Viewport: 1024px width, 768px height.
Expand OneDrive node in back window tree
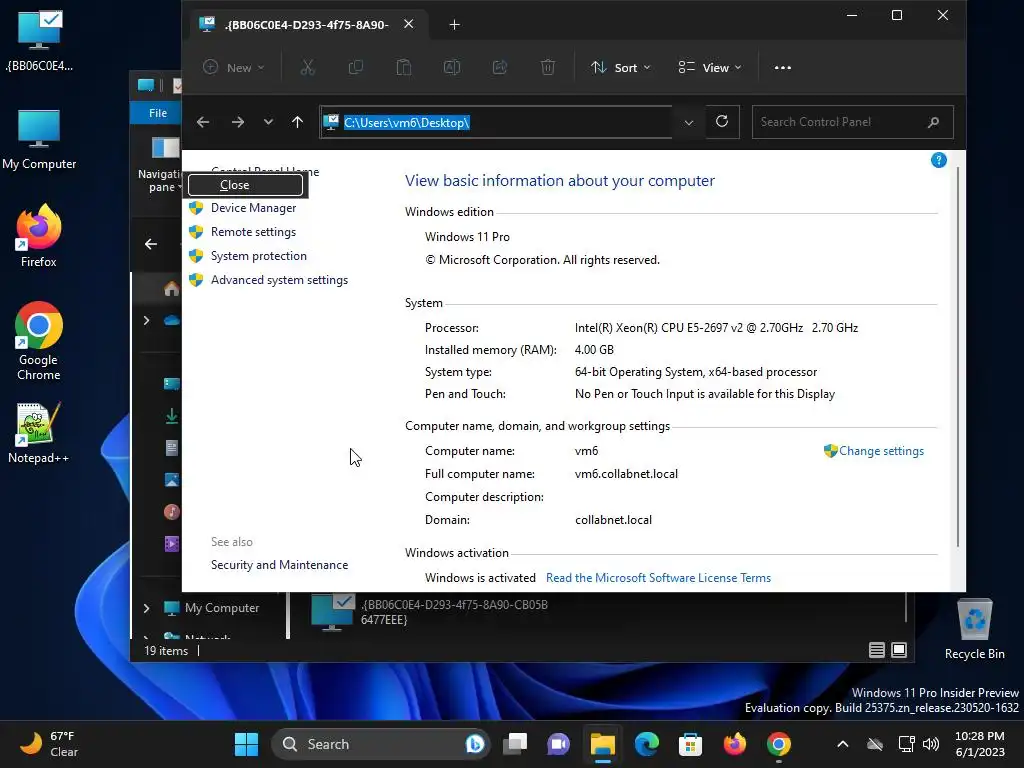pyautogui.click(x=146, y=321)
